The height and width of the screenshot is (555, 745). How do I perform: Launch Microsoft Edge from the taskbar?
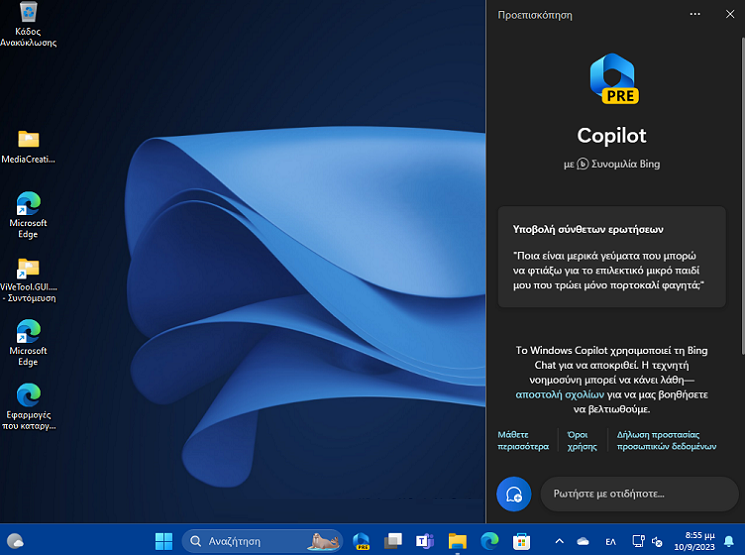[489, 541]
